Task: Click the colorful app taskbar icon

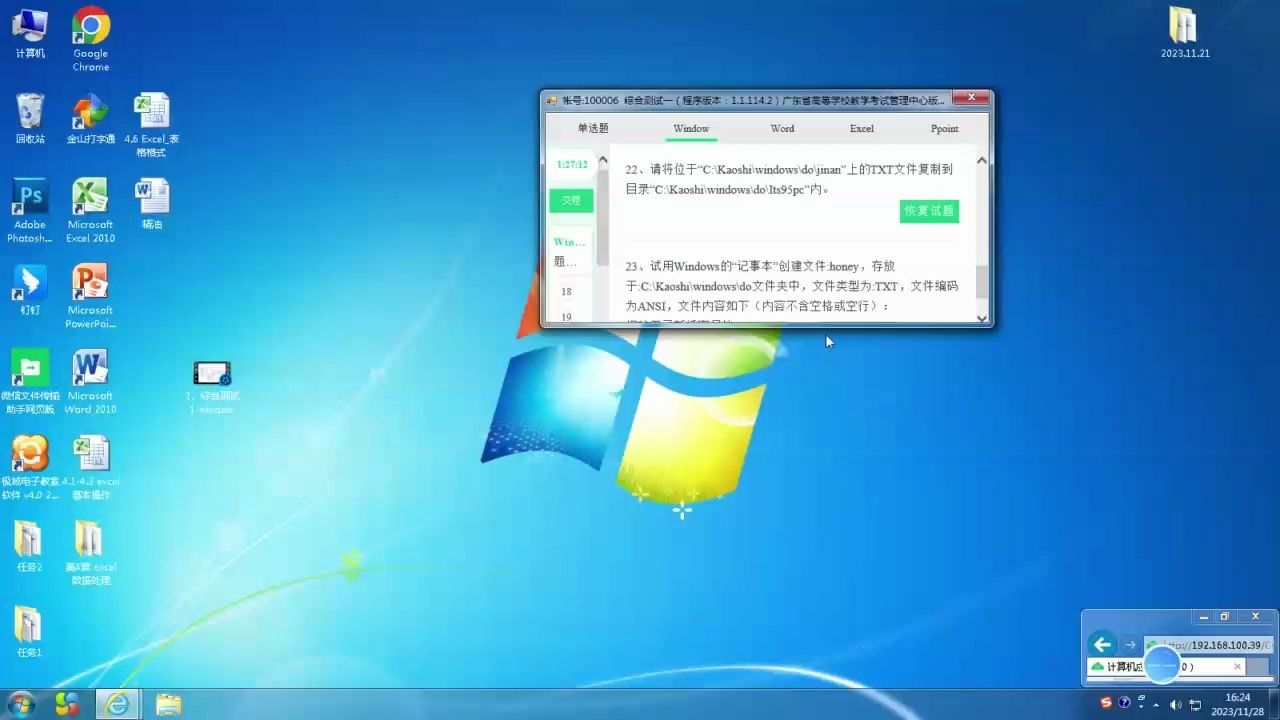Action: pos(67,704)
